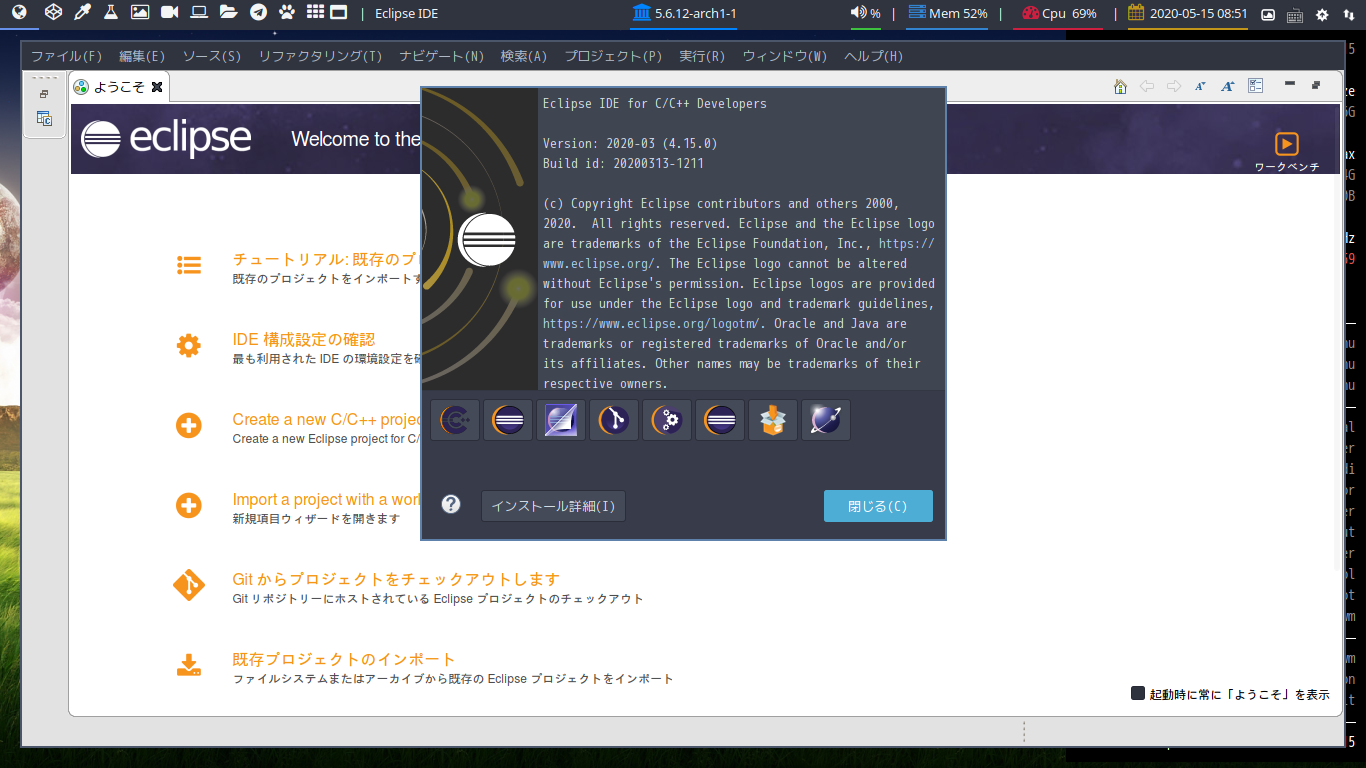Viewport: 1366px width, 768px height.
Task: Open Git project checkout link
Action: click(x=396, y=579)
